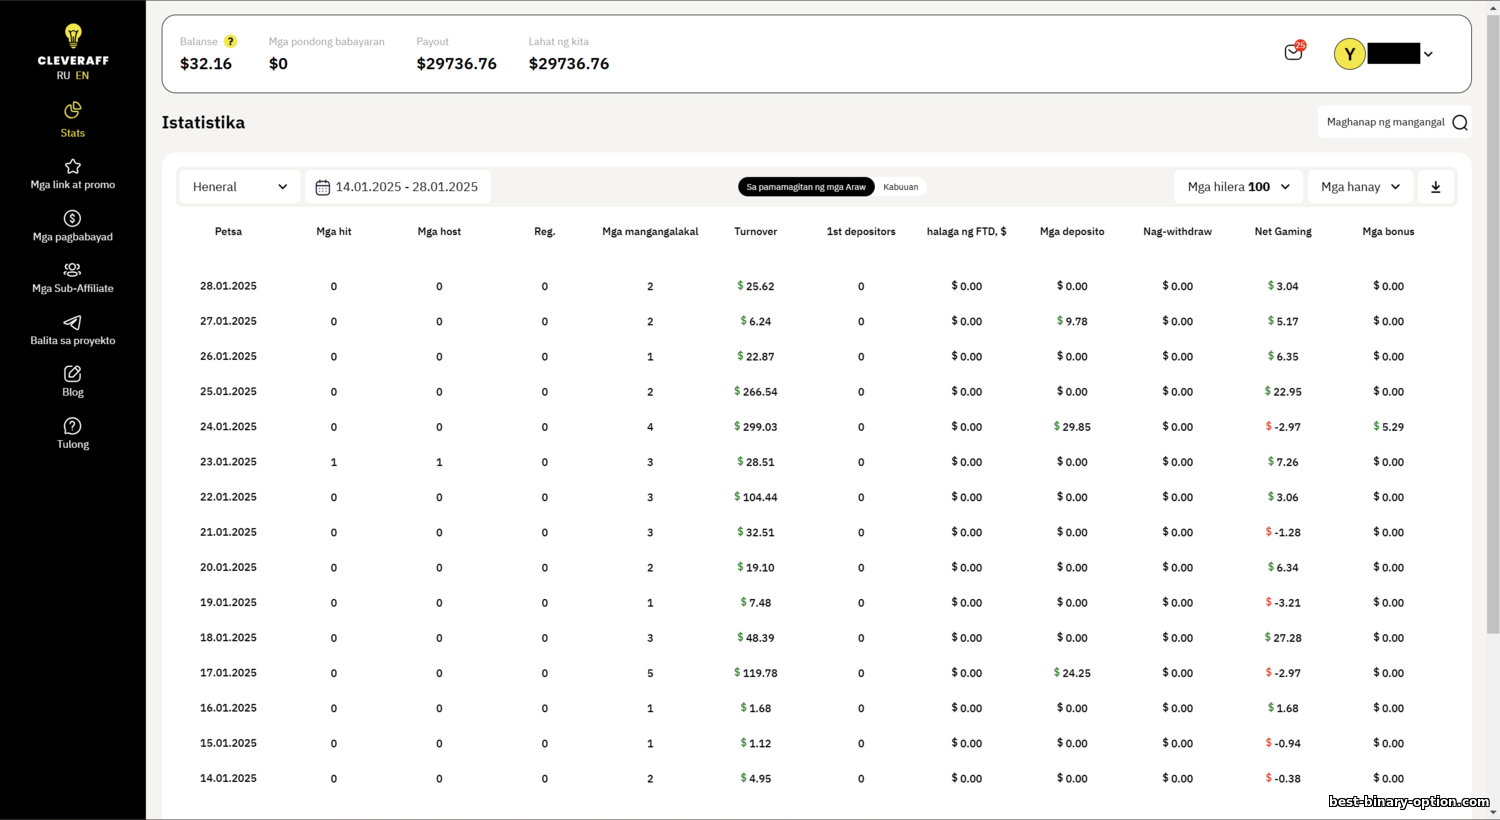Click Mga Sub-Affiliate menu label

pos(72,288)
